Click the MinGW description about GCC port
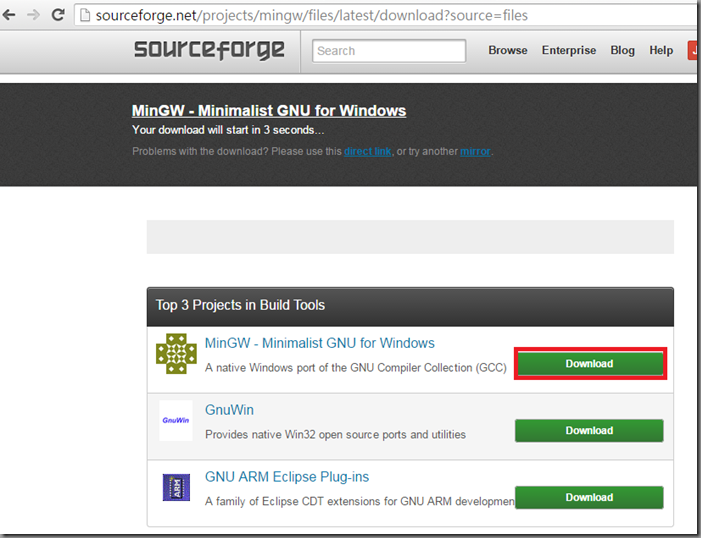The height and width of the screenshot is (538, 701). pos(355,368)
